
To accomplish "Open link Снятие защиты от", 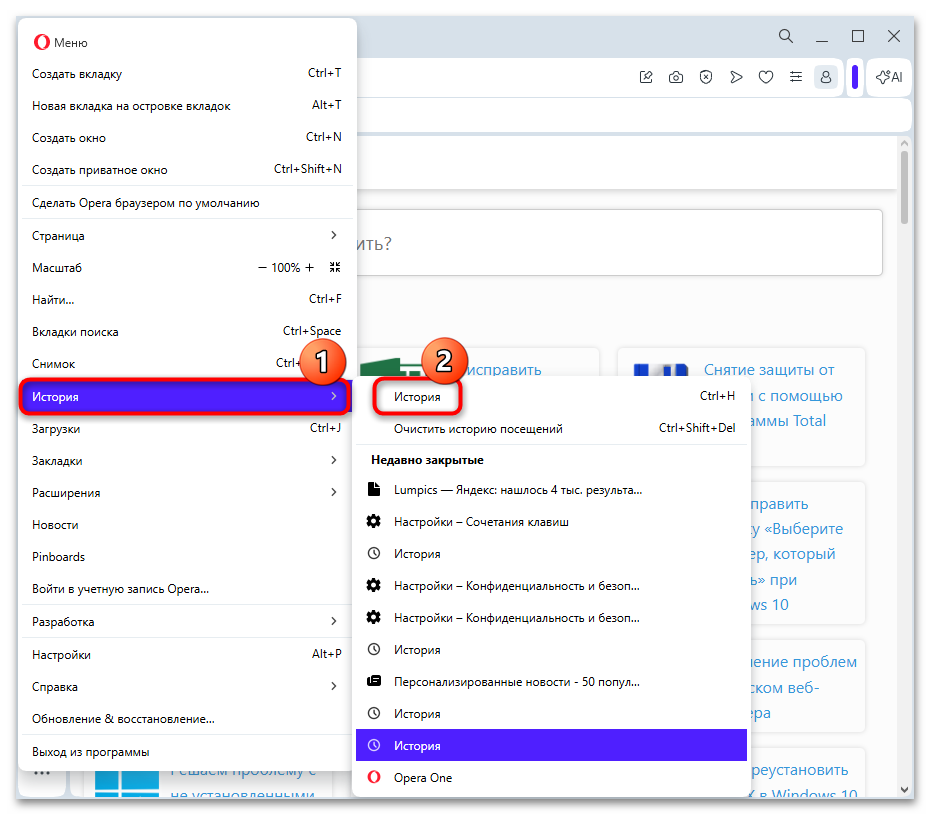I will 769,370.
